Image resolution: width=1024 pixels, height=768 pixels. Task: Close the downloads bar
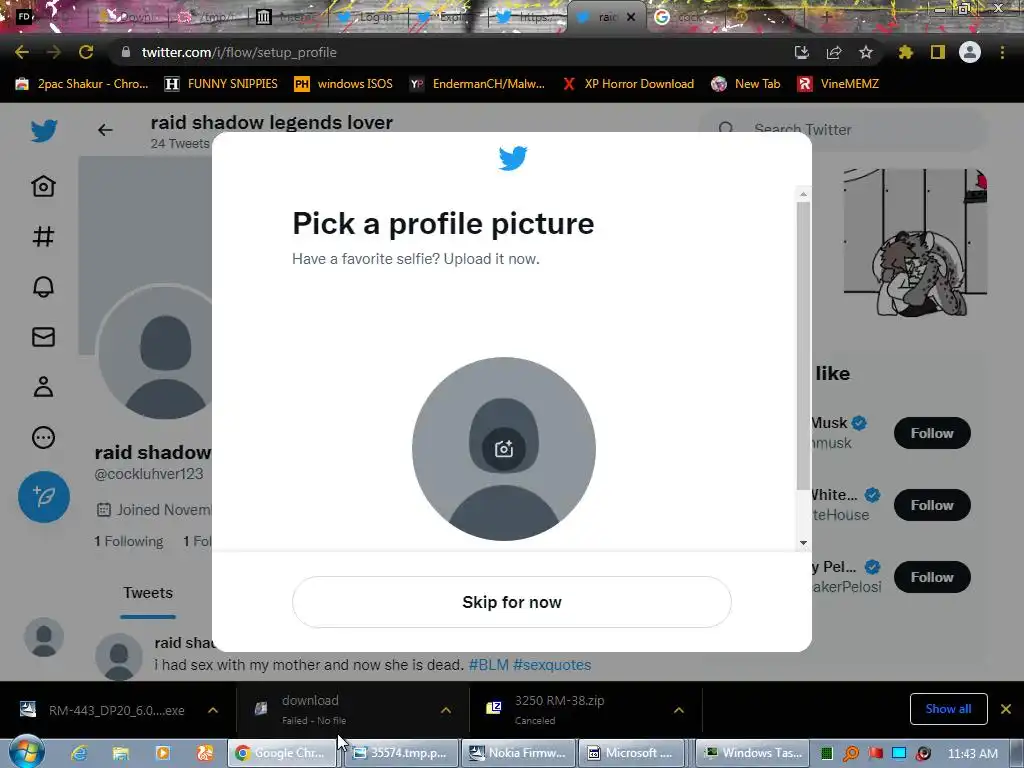click(x=1006, y=709)
